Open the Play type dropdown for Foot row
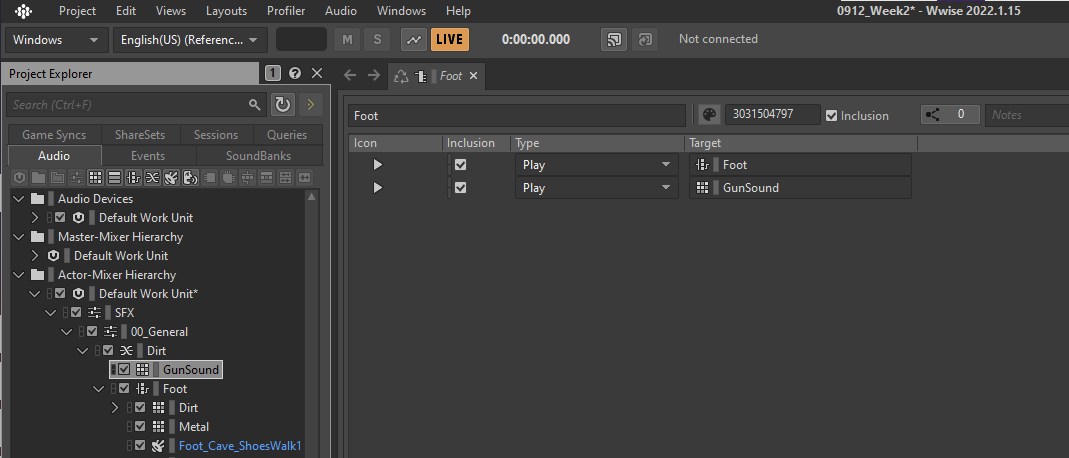Image resolution: width=1069 pixels, height=458 pixels. click(597, 165)
